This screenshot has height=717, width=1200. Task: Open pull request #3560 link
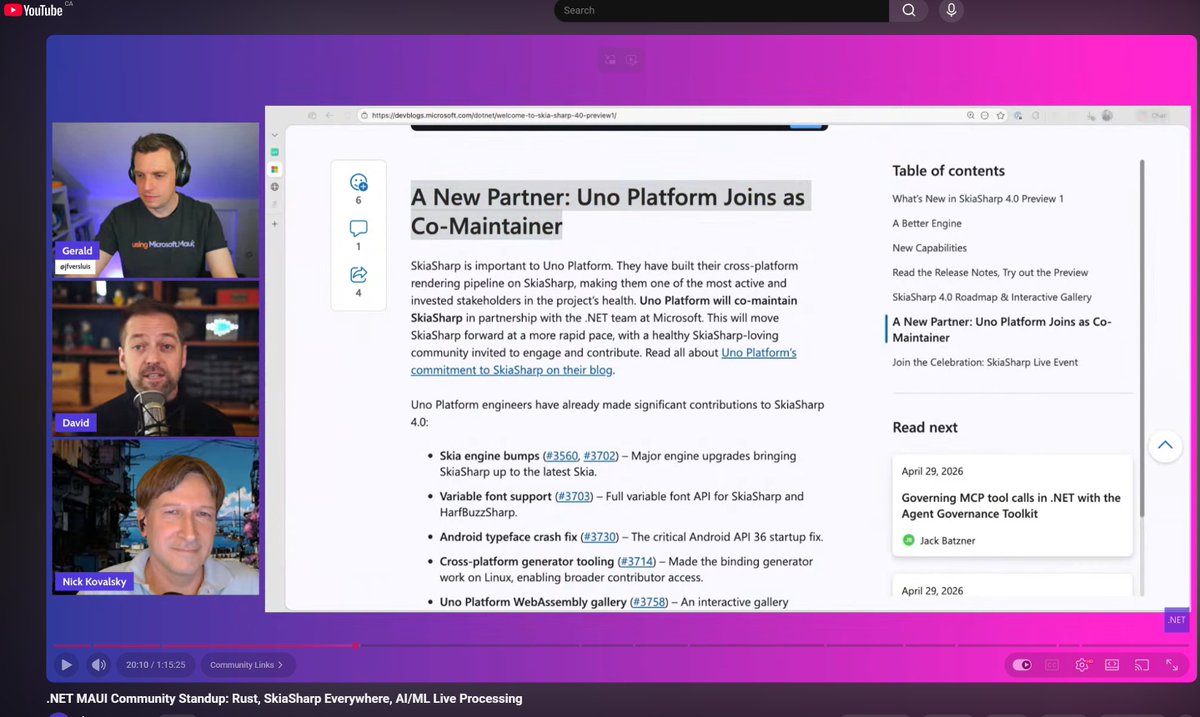point(561,456)
